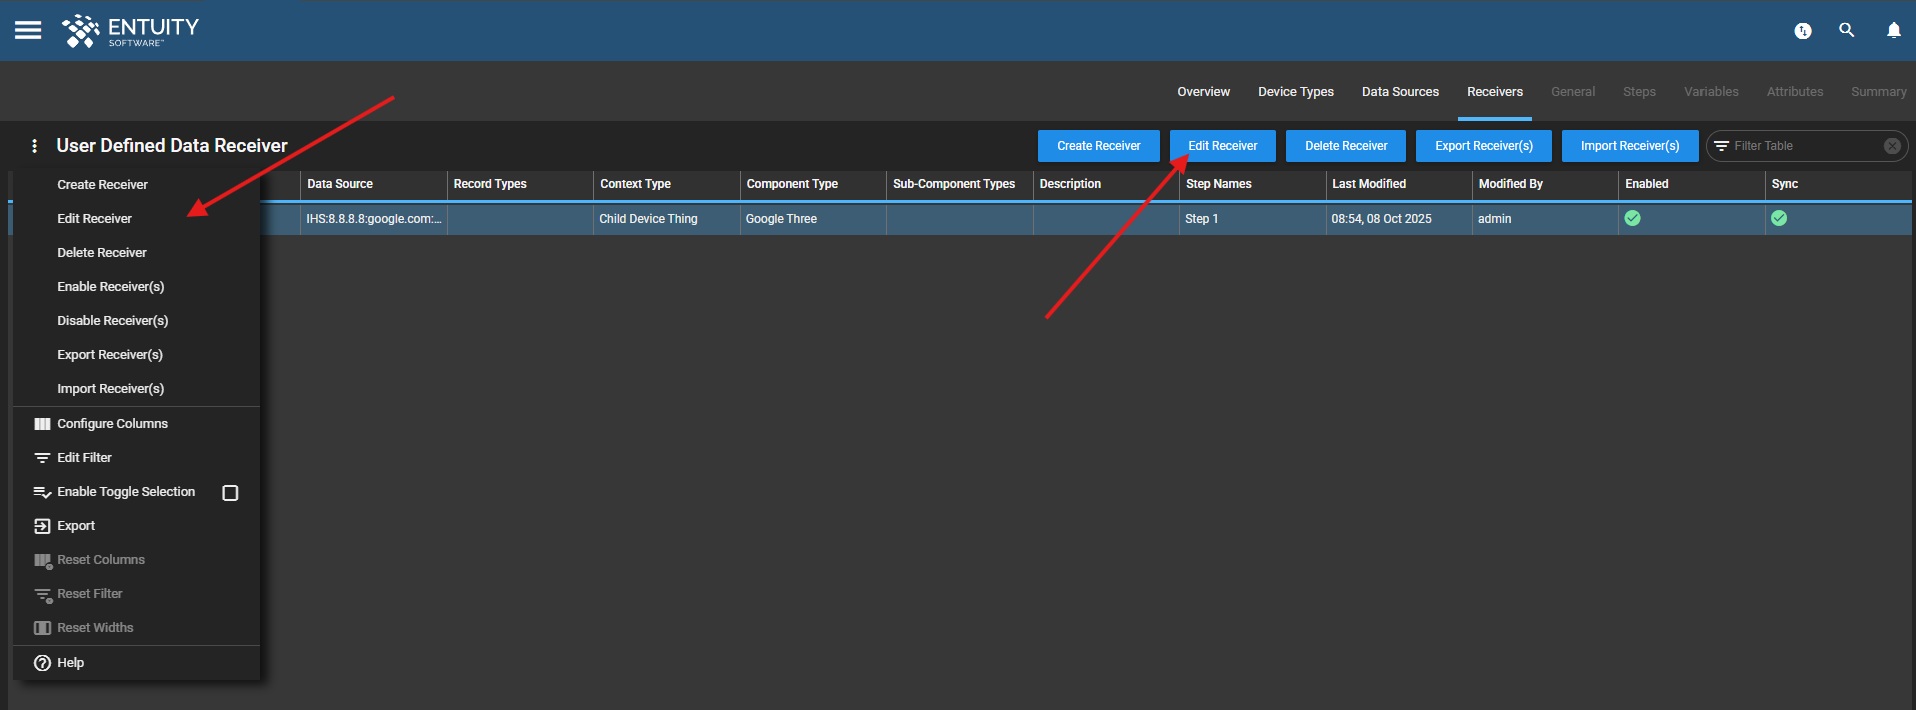
Task: Click the Enable Toggle Selection icon
Action: pyautogui.click(x=42, y=492)
